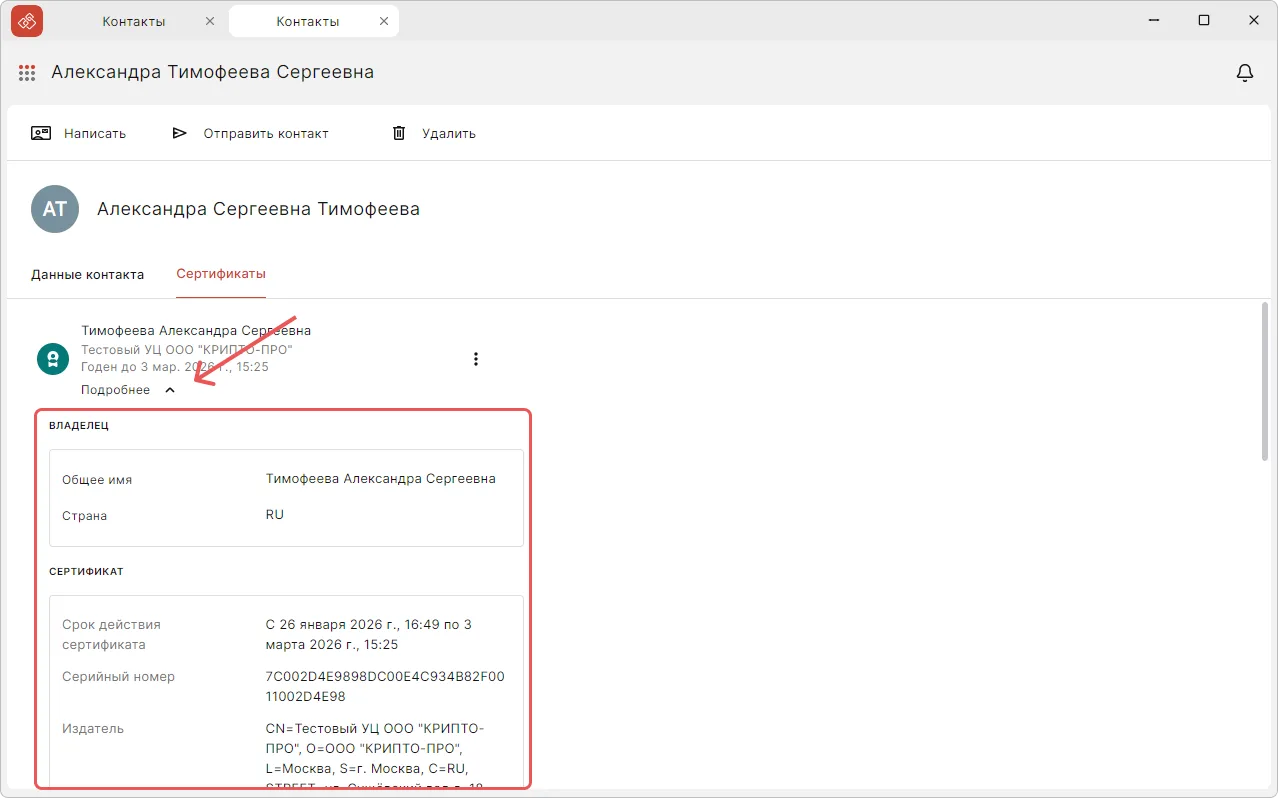Delete the contact with Удалить
The width and height of the screenshot is (1278, 798).
pyautogui.click(x=434, y=133)
